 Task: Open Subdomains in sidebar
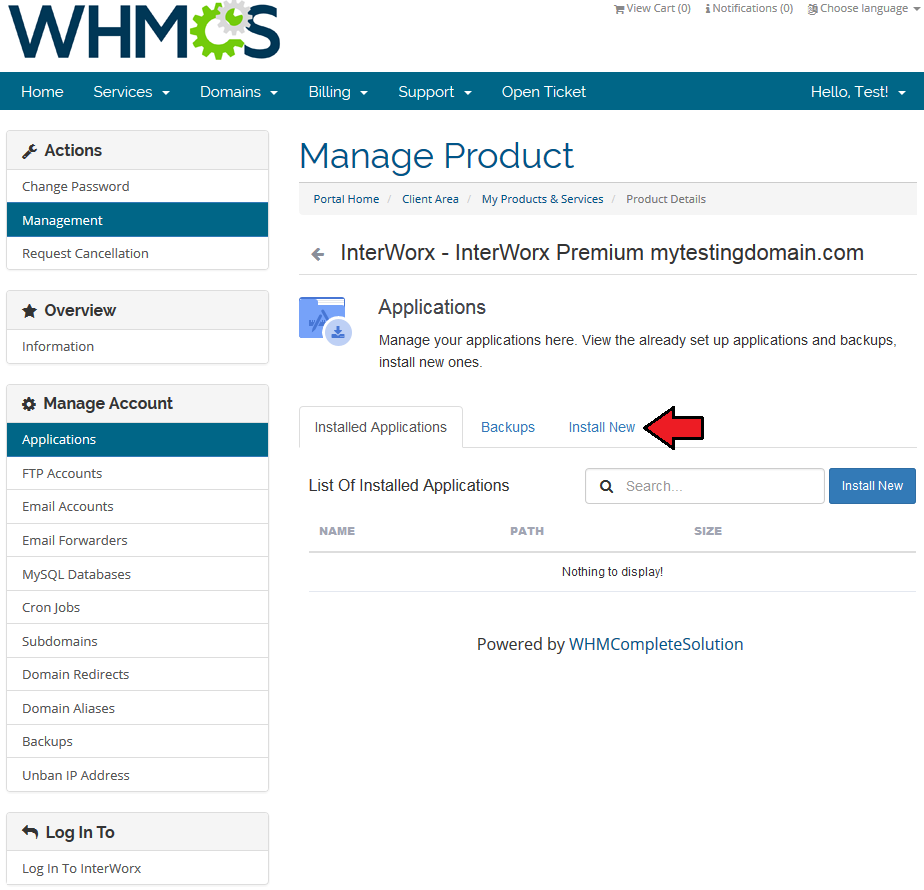137,641
